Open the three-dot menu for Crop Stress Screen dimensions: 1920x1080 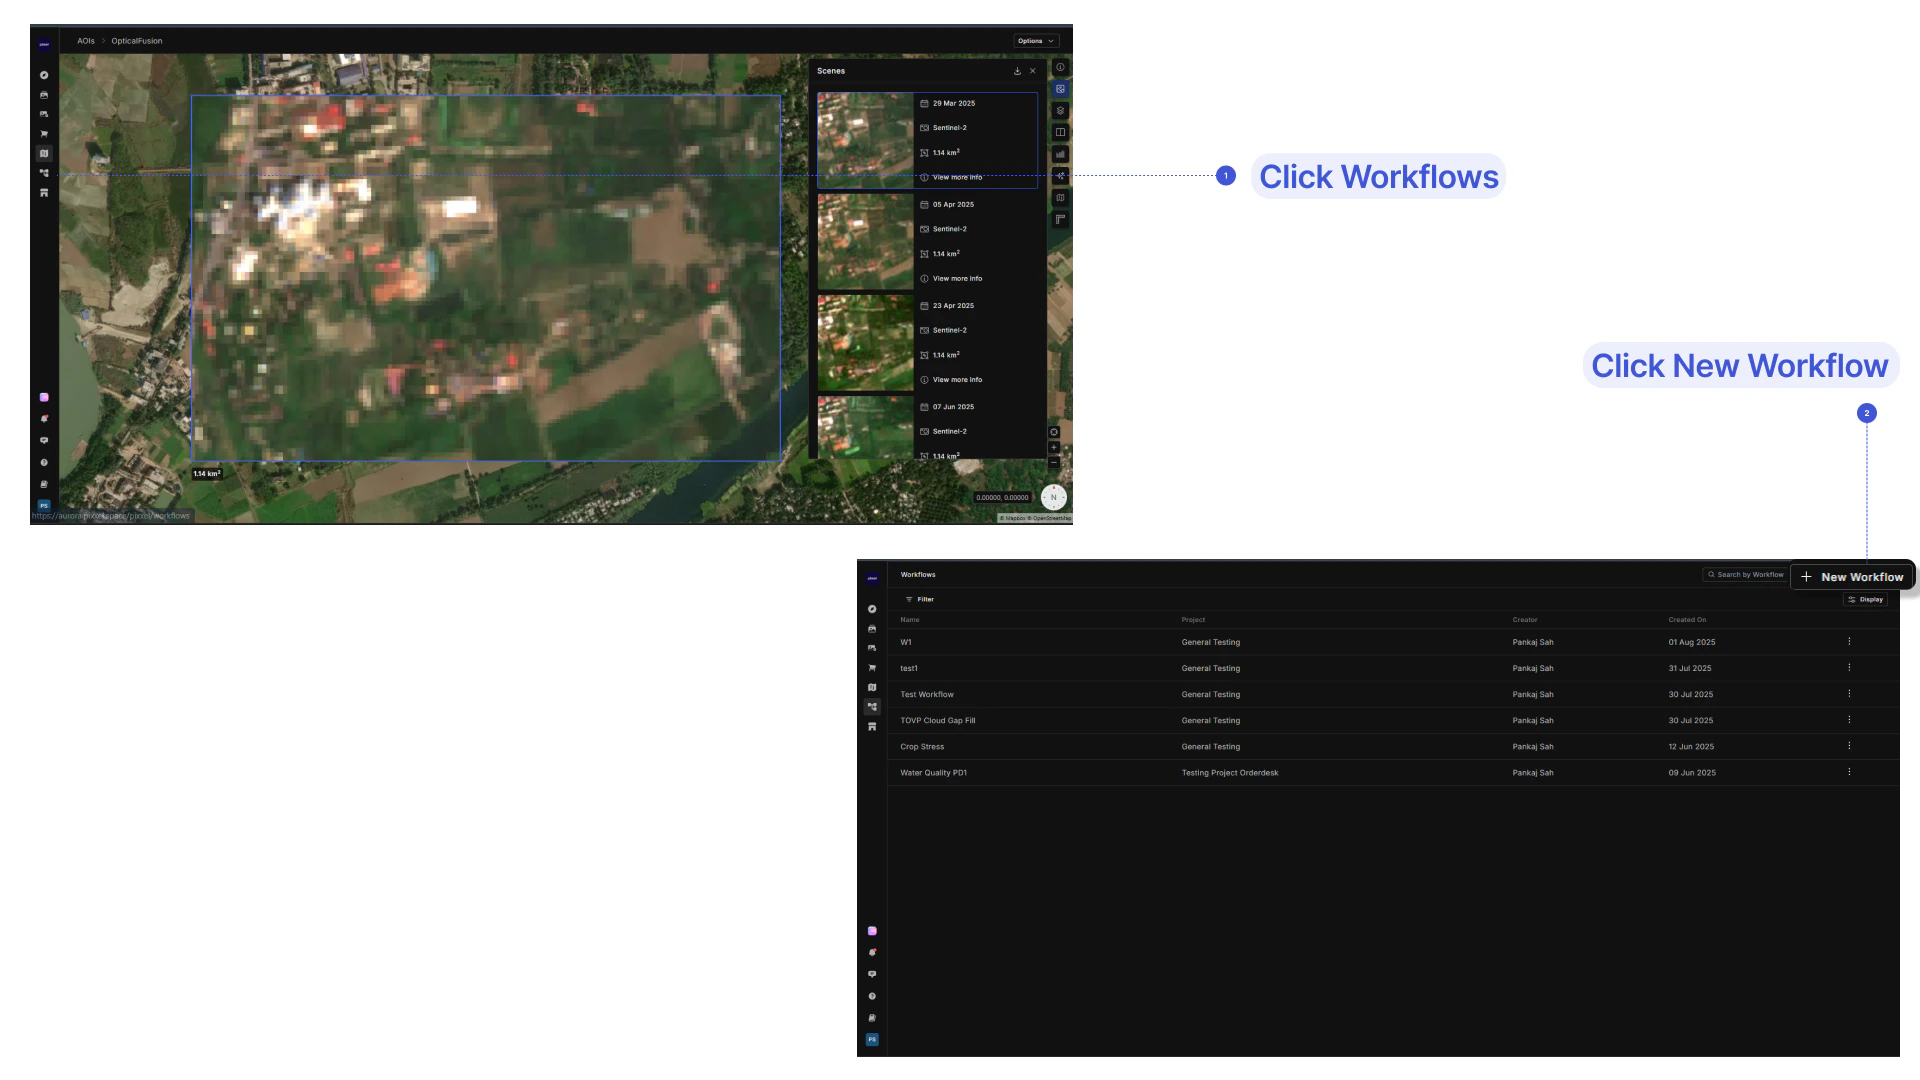coord(1849,746)
